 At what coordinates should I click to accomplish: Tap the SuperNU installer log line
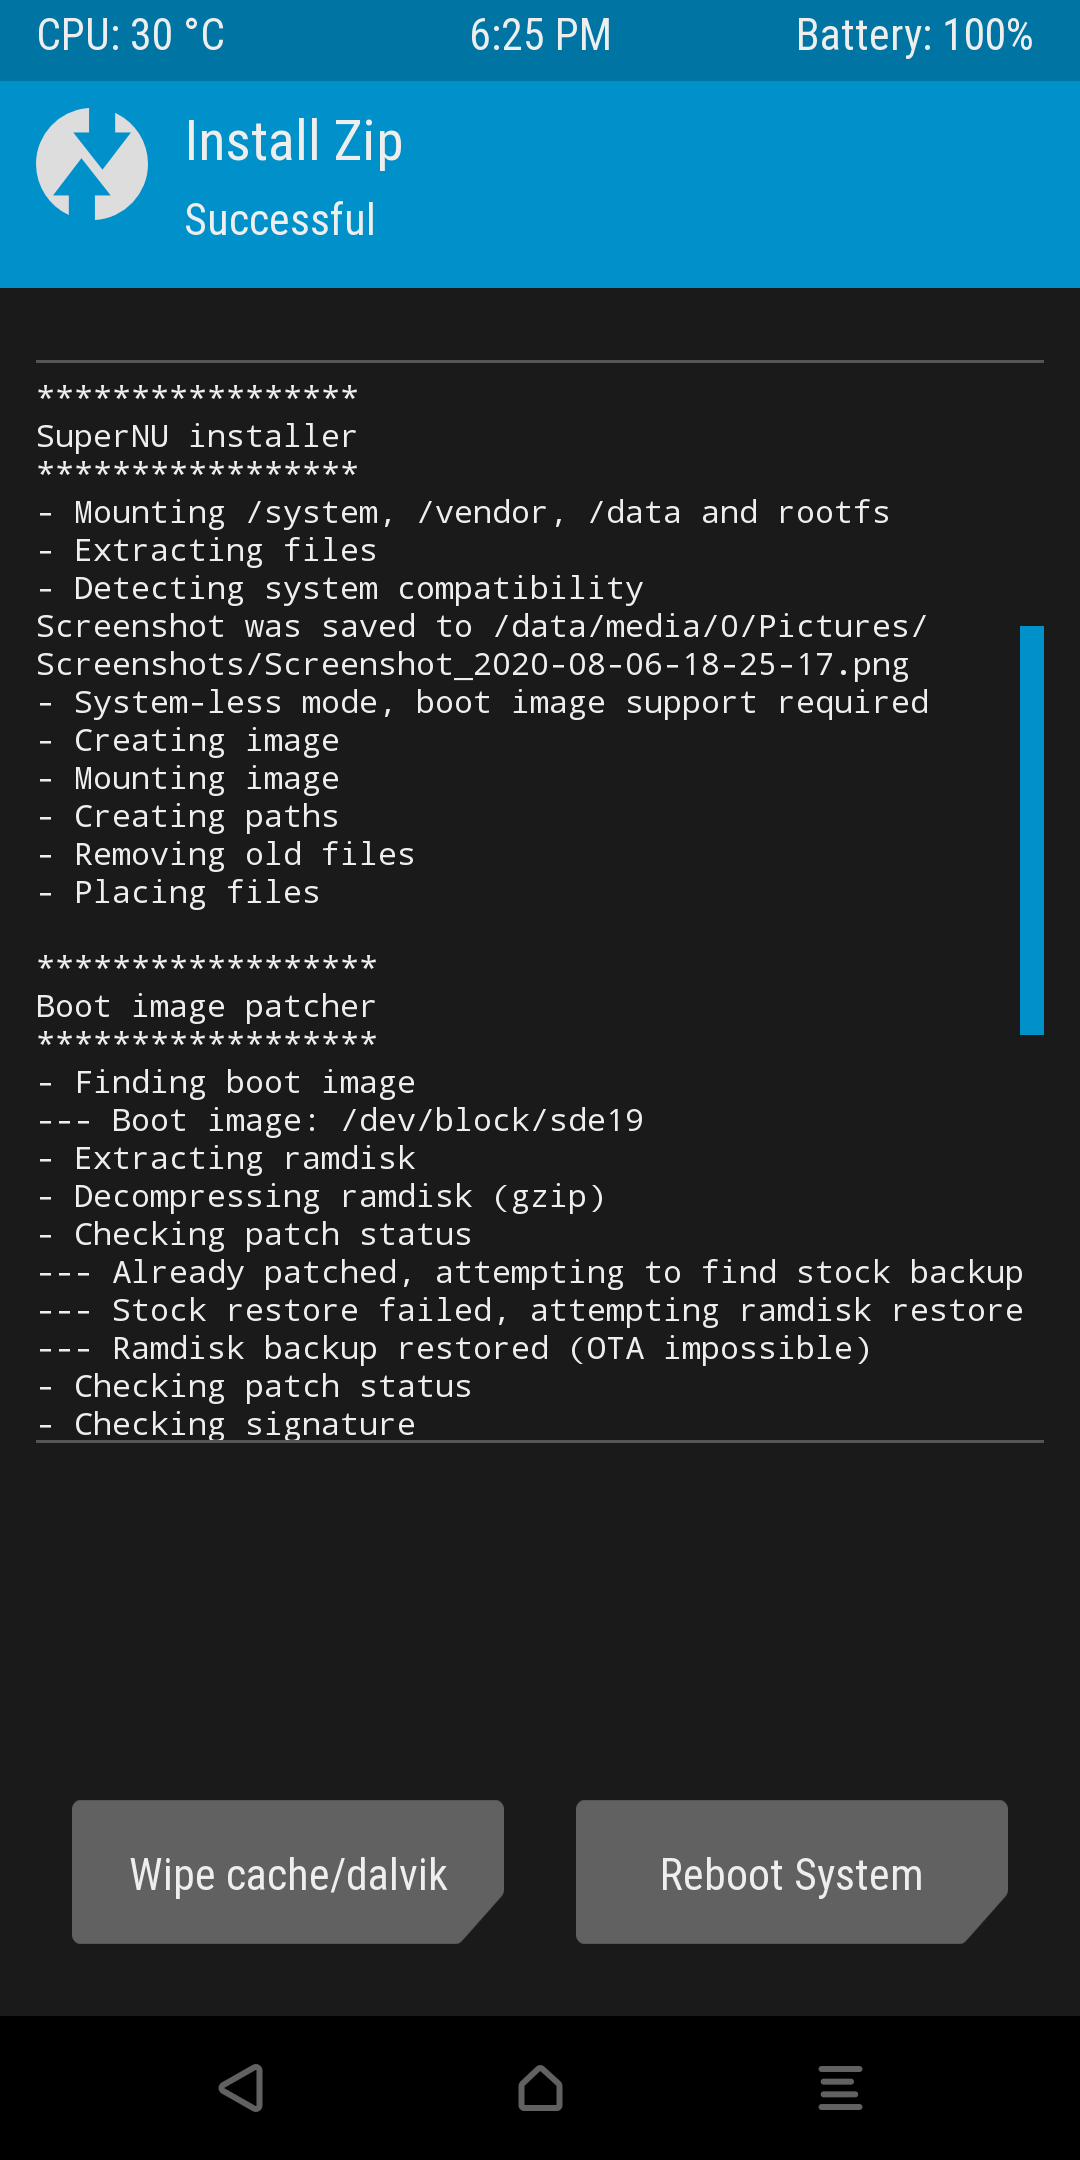point(197,436)
